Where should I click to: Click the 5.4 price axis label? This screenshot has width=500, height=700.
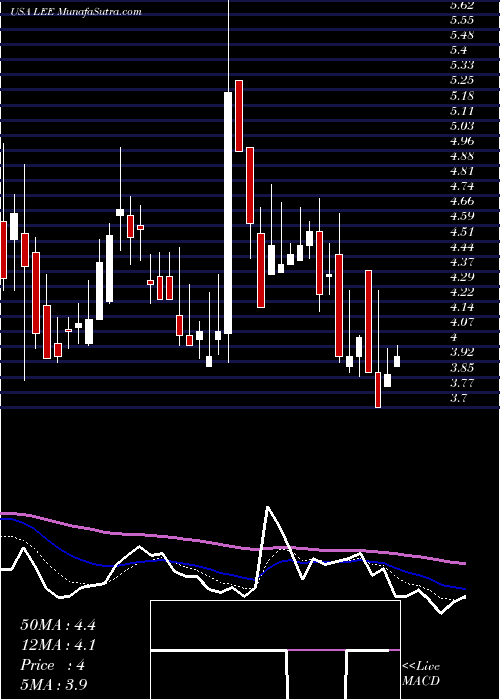click(458, 50)
